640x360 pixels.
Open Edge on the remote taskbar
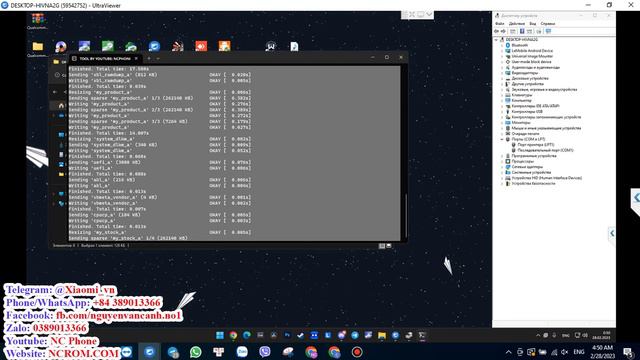tap(247, 336)
